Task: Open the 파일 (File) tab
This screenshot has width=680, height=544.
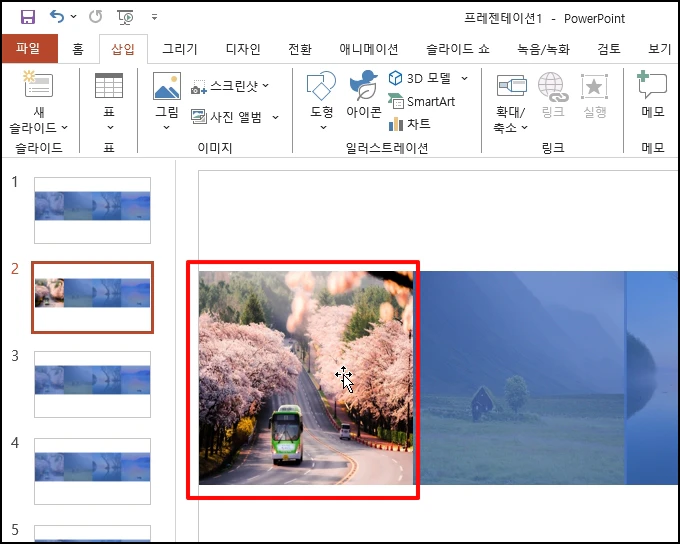Action: pos(28,48)
